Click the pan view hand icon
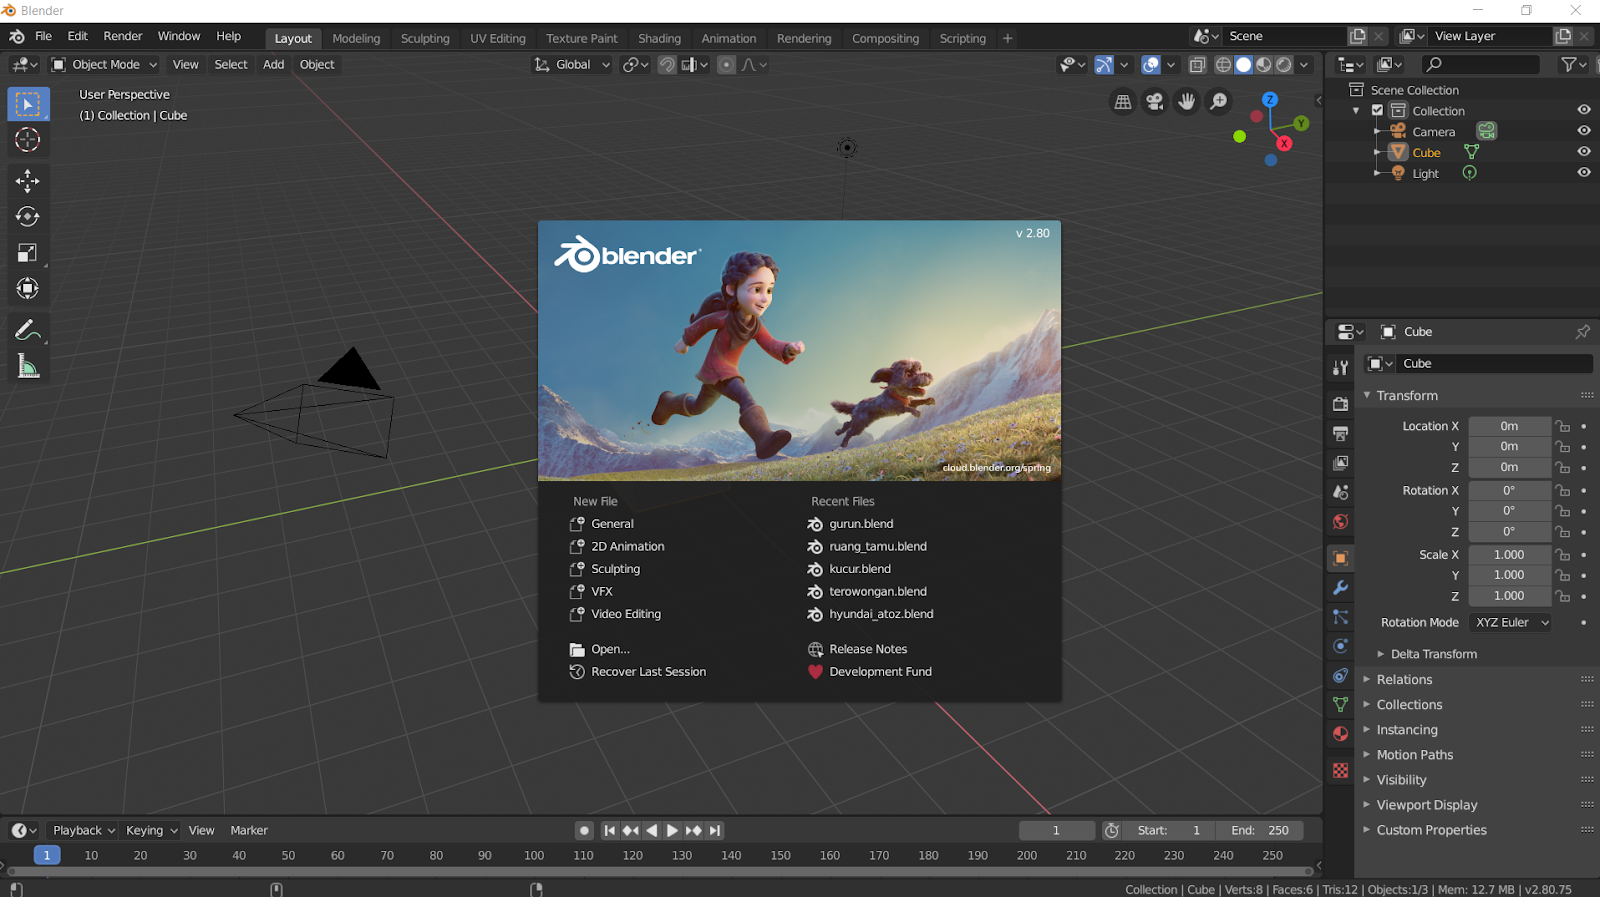This screenshot has width=1600, height=897. [x=1187, y=102]
